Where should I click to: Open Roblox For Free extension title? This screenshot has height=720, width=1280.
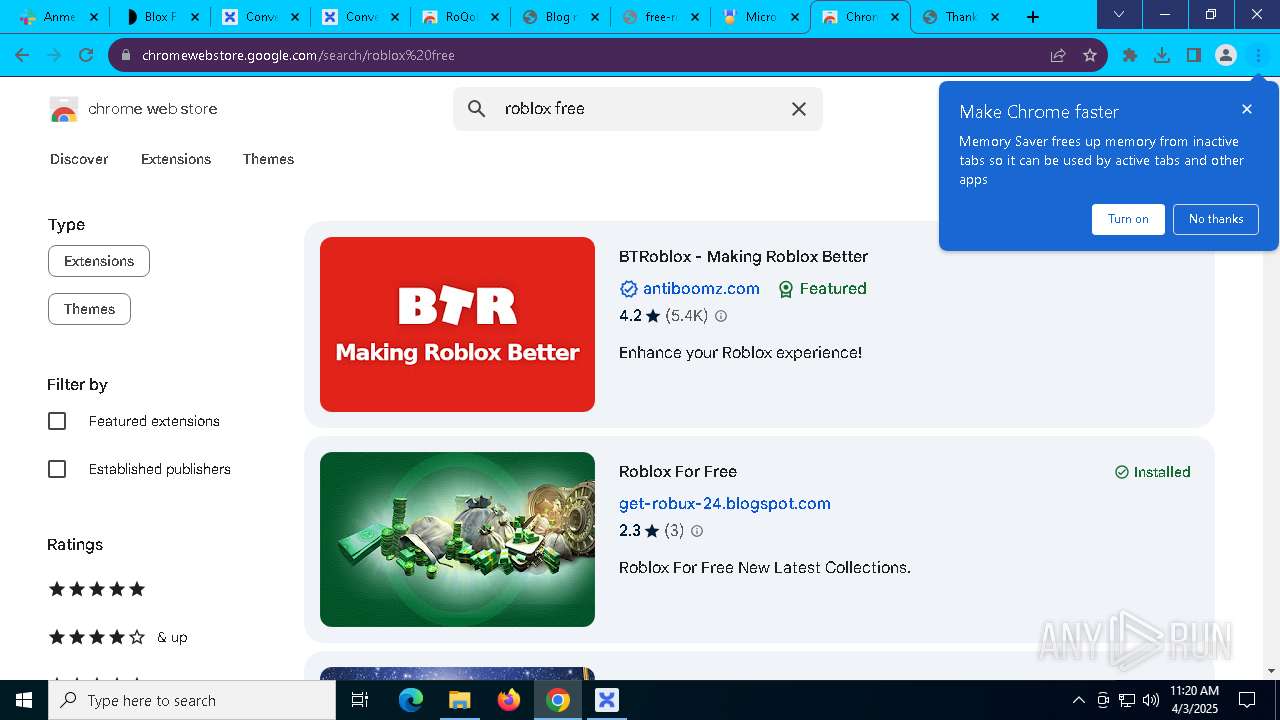click(x=678, y=471)
